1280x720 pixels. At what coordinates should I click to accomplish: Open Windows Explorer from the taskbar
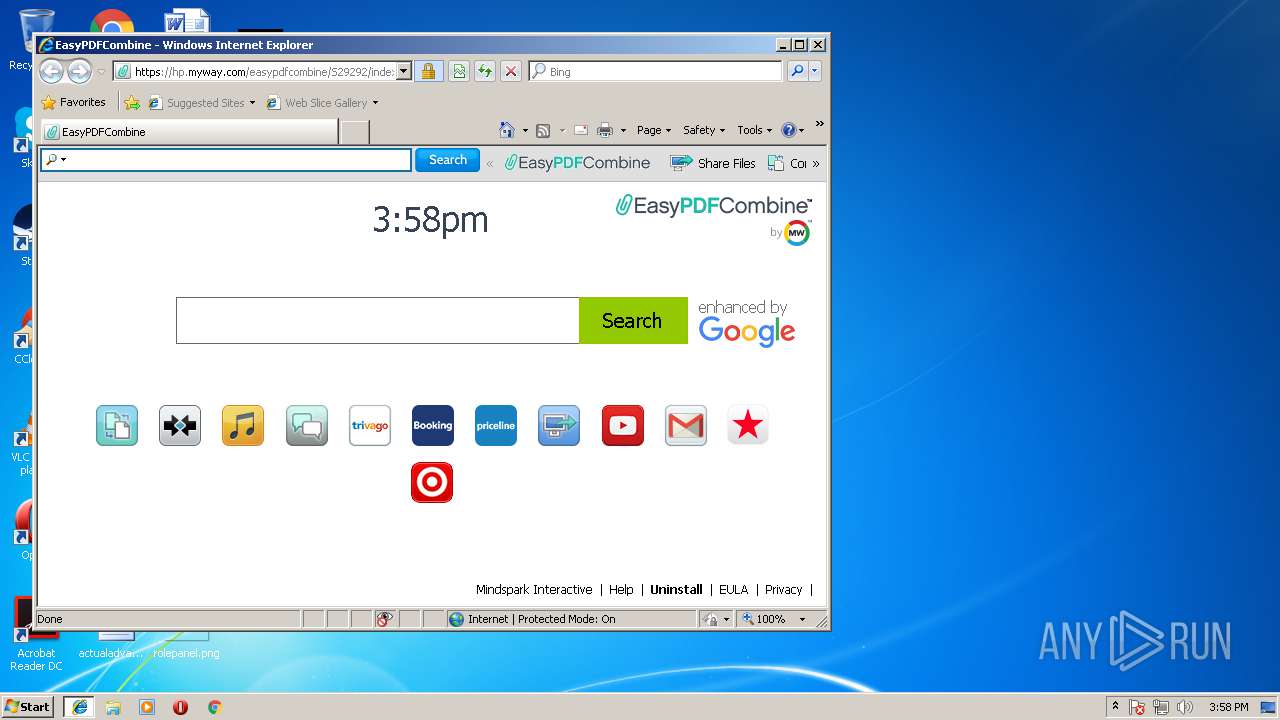pyautogui.click(x=113, y=707)
